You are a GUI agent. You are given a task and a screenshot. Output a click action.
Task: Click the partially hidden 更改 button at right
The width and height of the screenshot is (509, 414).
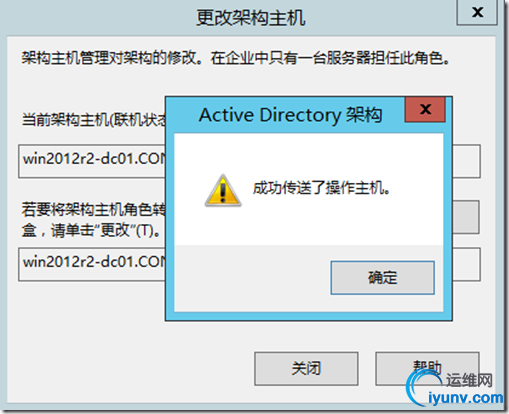(x=466, y=217)
